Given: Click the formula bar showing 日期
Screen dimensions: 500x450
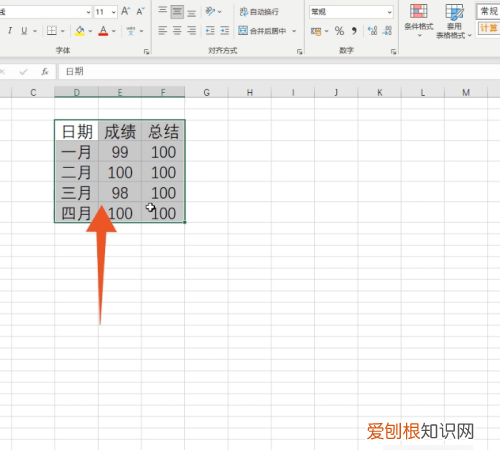Looking at the screenshot, I should (x=279, y=71).
